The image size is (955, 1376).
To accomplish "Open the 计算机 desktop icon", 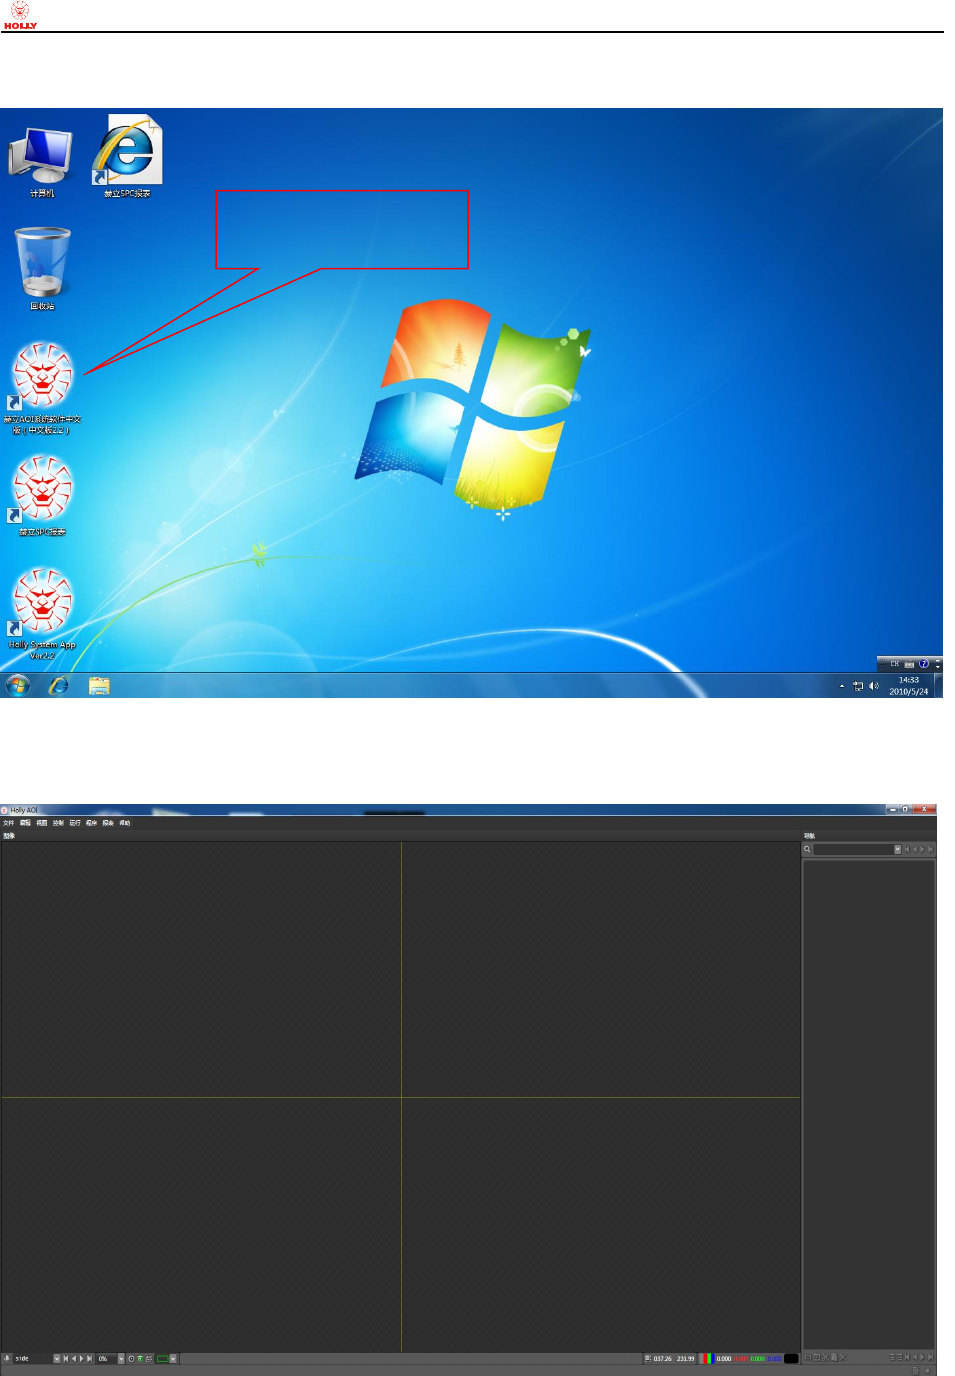I will [41, 162].
